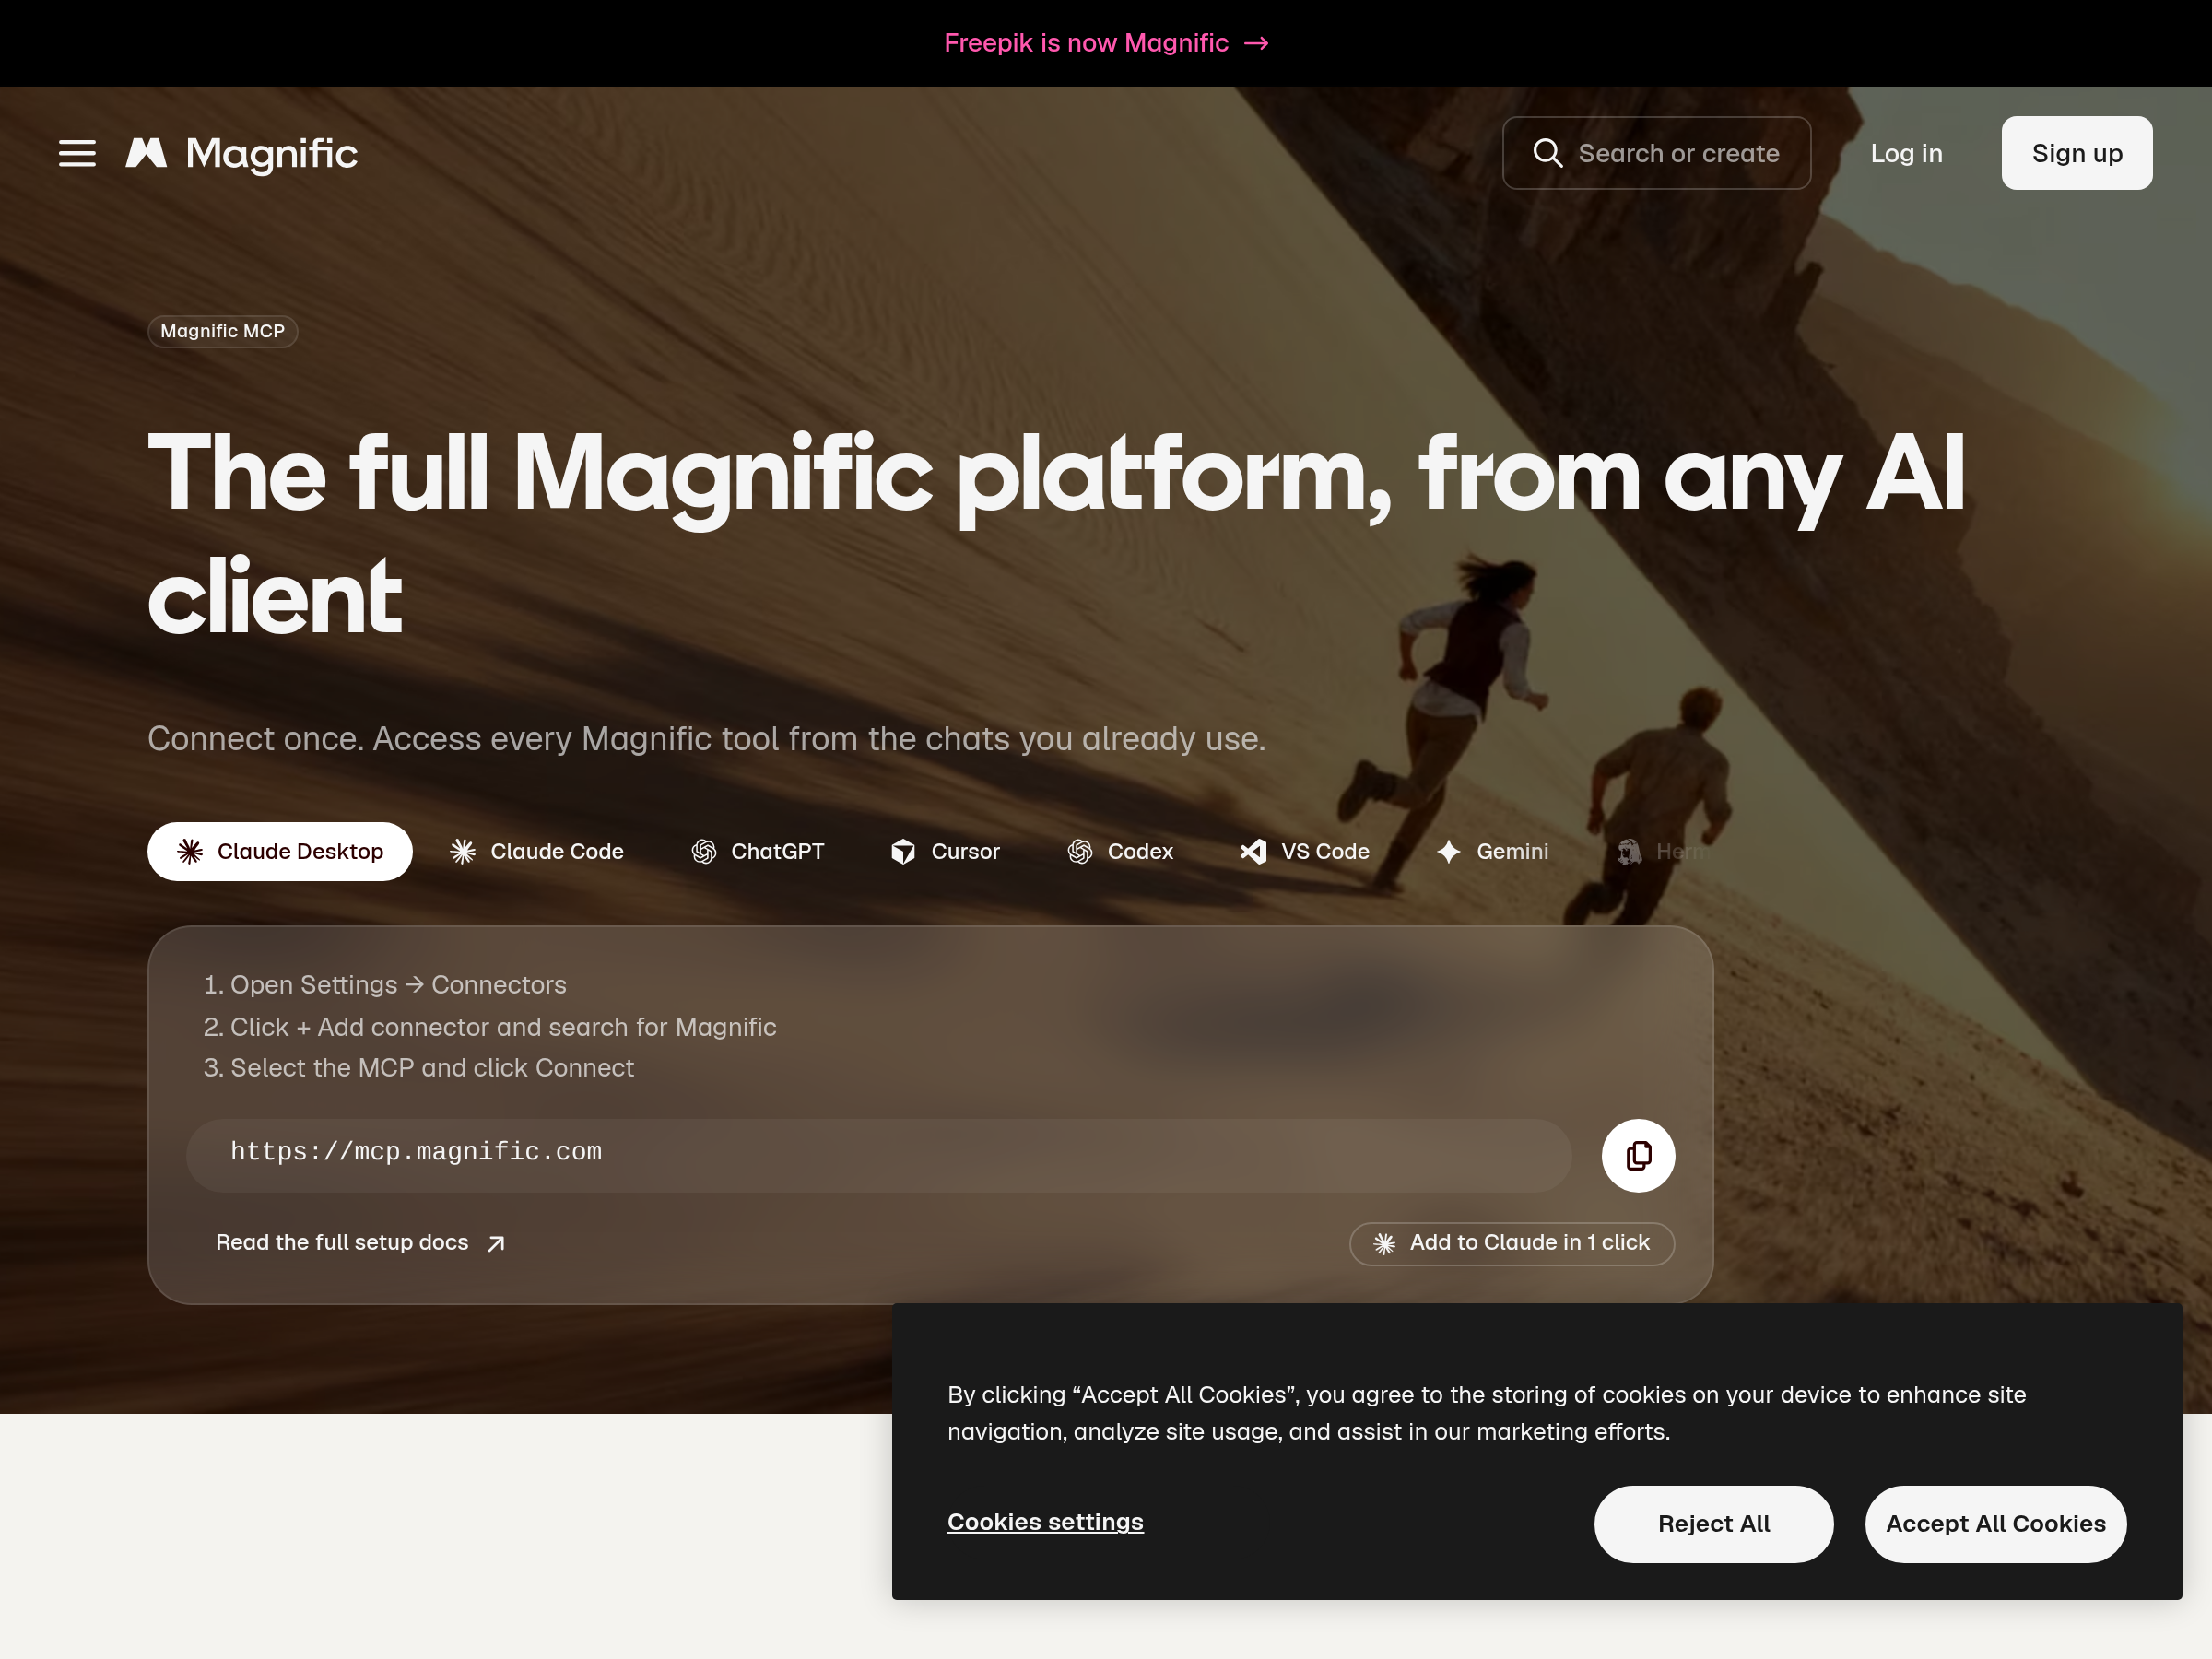Click the external arrow after setup docs
Screen dimensions: 2212x1659
tap(496, 1243)
